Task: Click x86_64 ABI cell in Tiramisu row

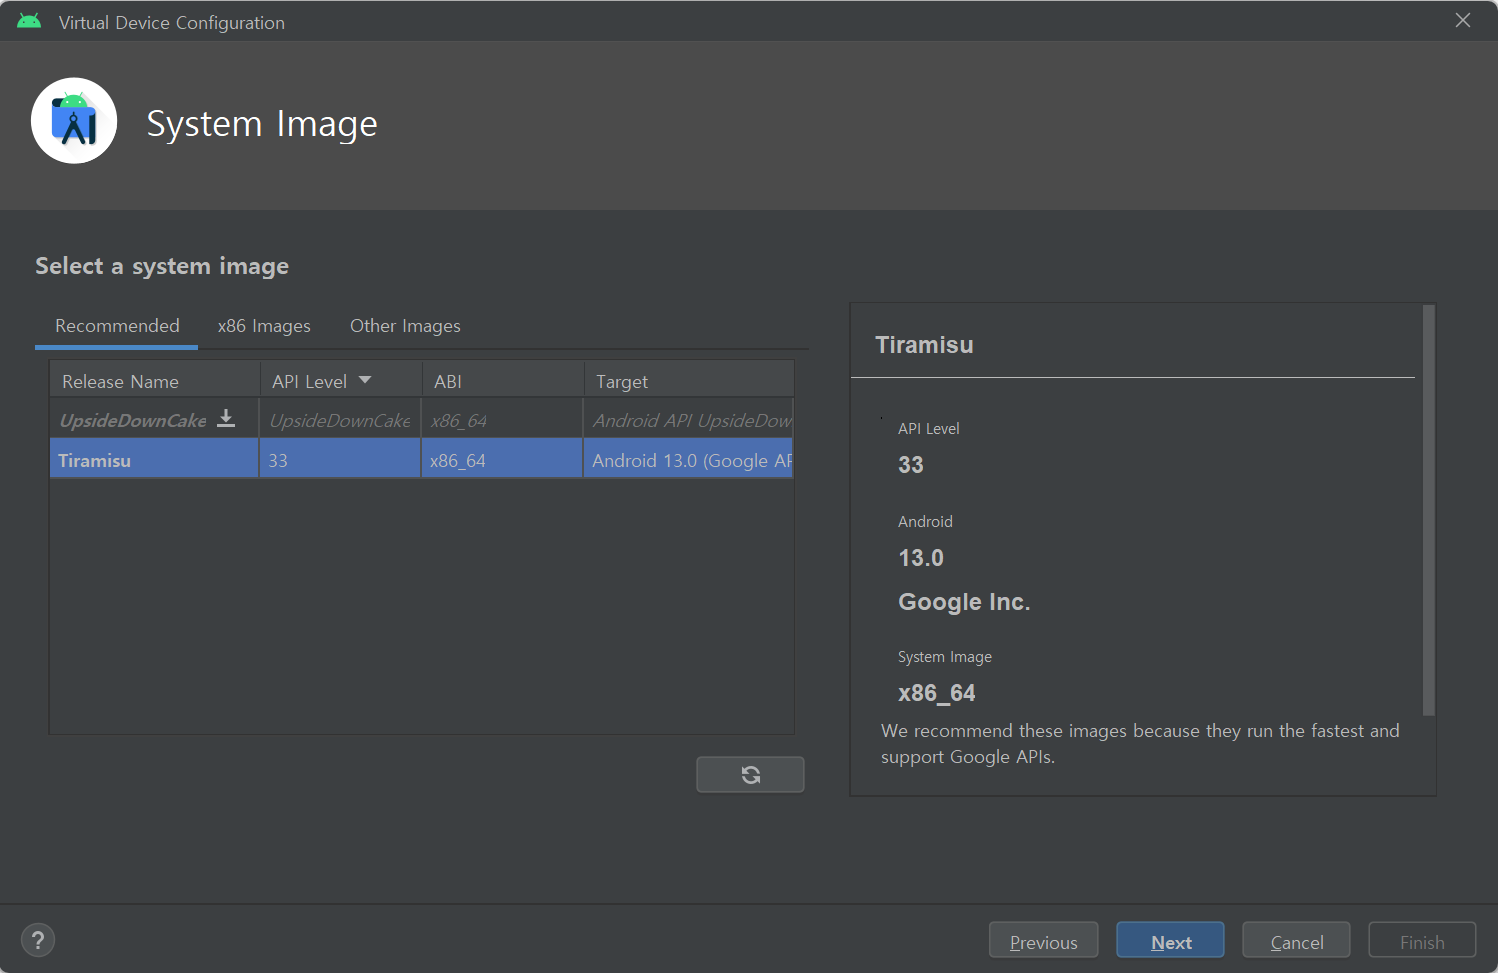Action: click(x=502, y=460)
